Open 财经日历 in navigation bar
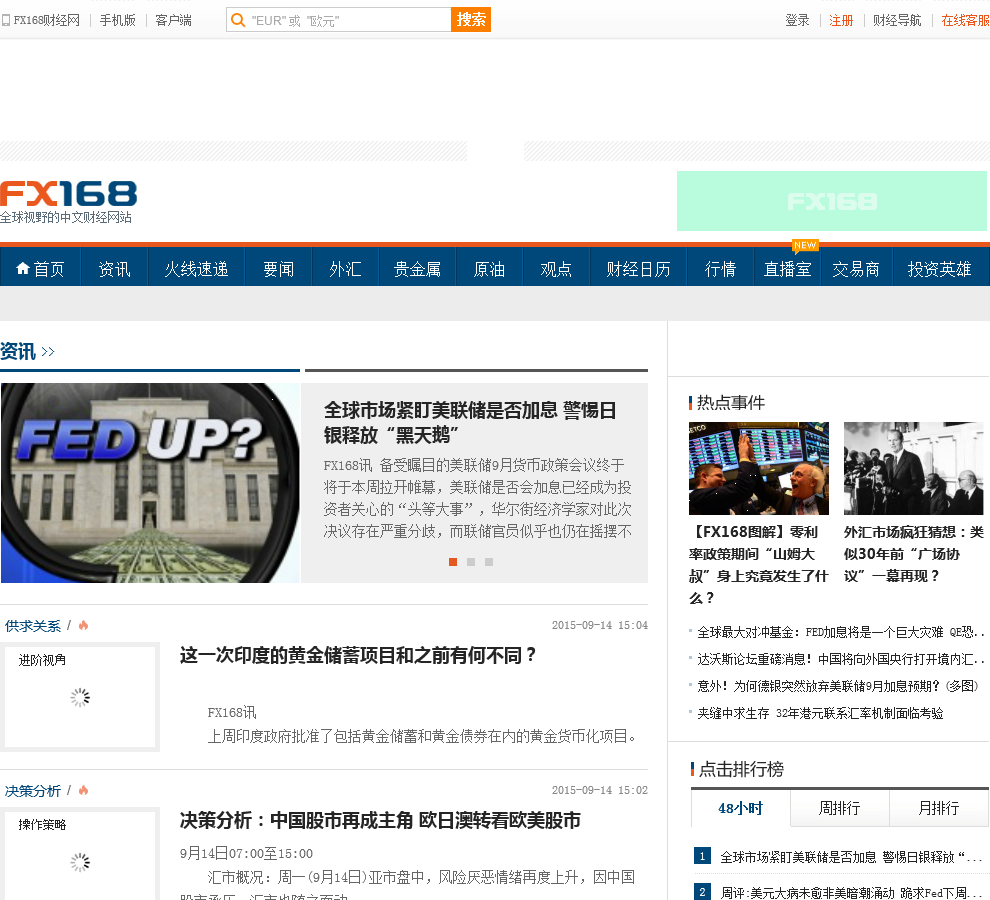The height and width of the screenshot is (900, 990). click(x=638, y=269)
